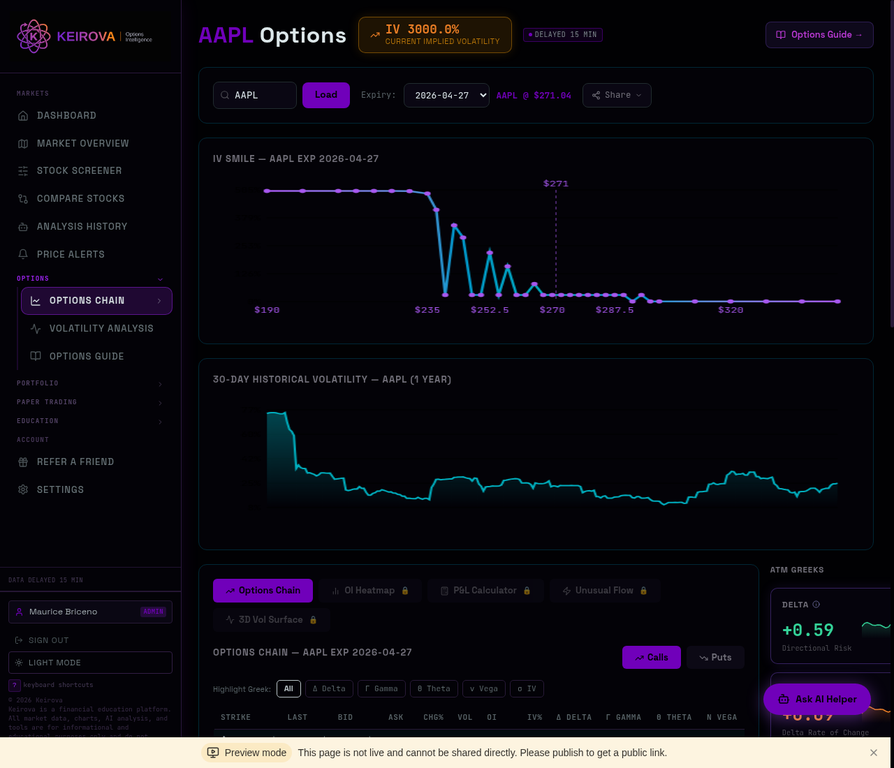Image resolution: width=894 pixels, height=768 pixels.
Task: Click the Keirova logo icon
Action: [x=34, y=36]
